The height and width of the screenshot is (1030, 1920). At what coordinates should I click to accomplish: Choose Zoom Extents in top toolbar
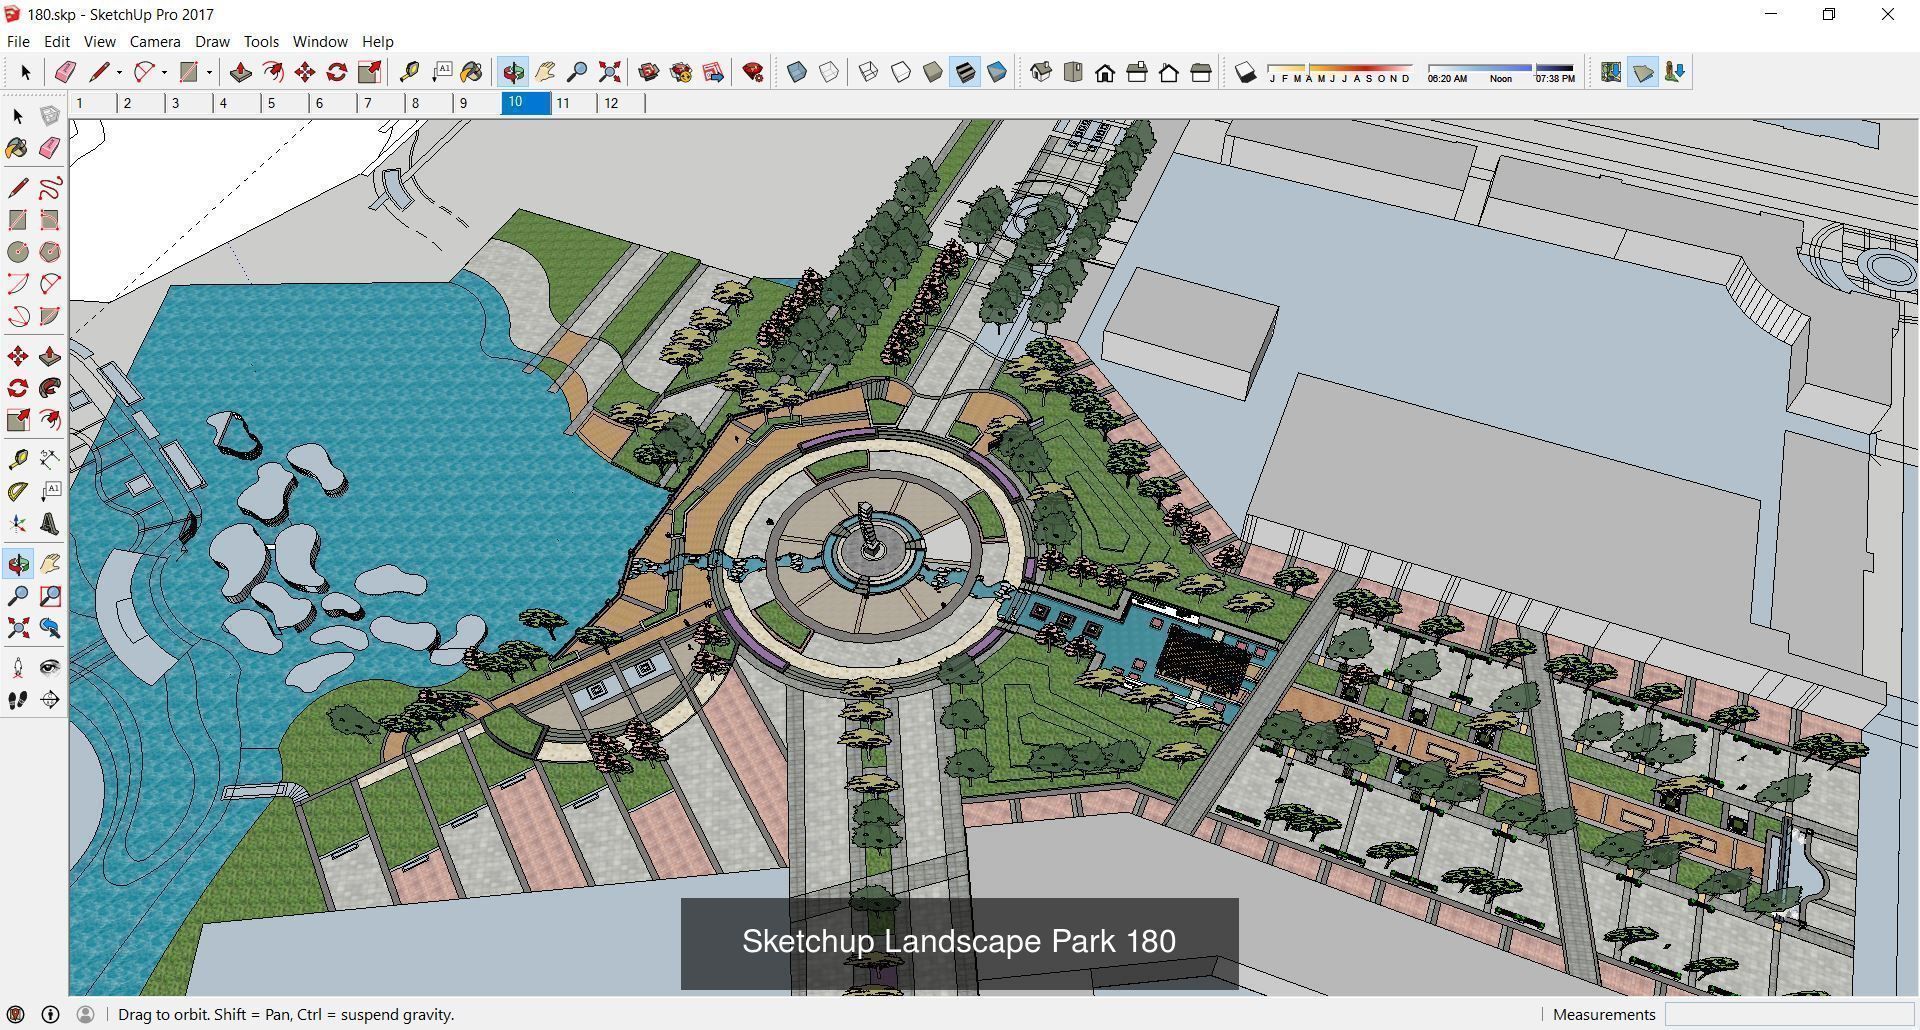pyautogui.click(x=609, y=72)
